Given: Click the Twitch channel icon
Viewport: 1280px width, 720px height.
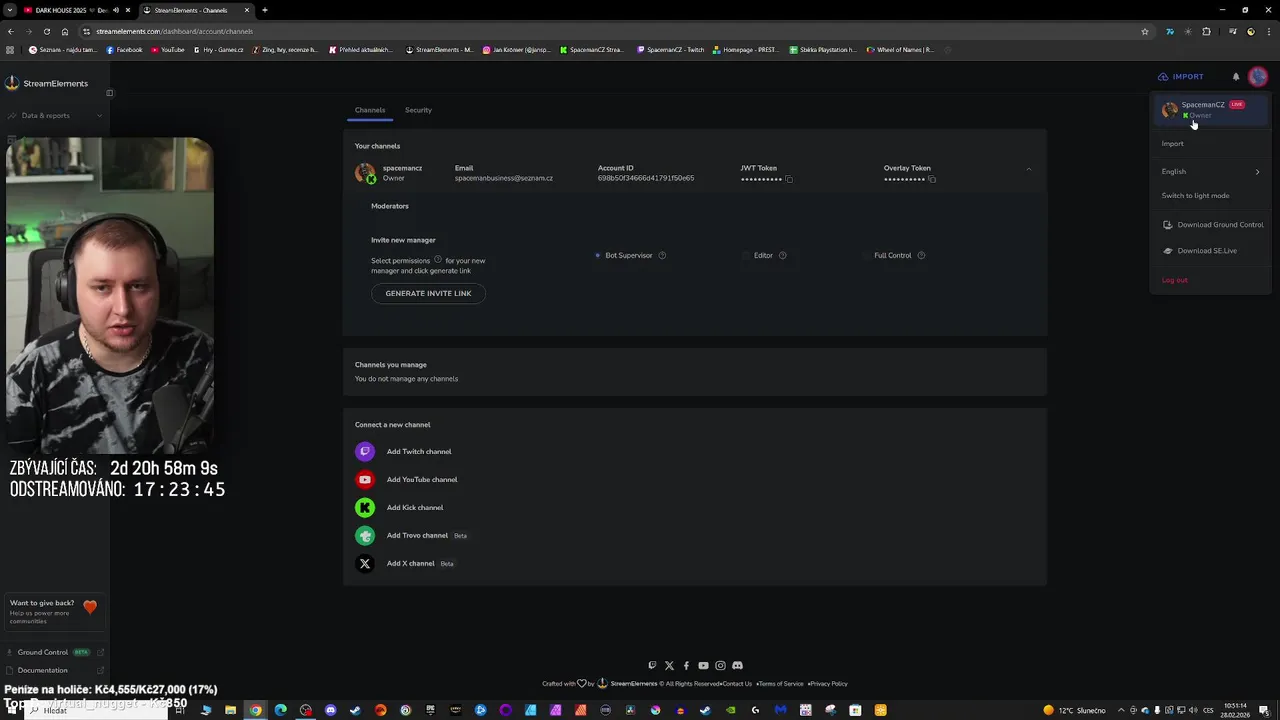Looking at the screenshot, I should tap(365, 451).
